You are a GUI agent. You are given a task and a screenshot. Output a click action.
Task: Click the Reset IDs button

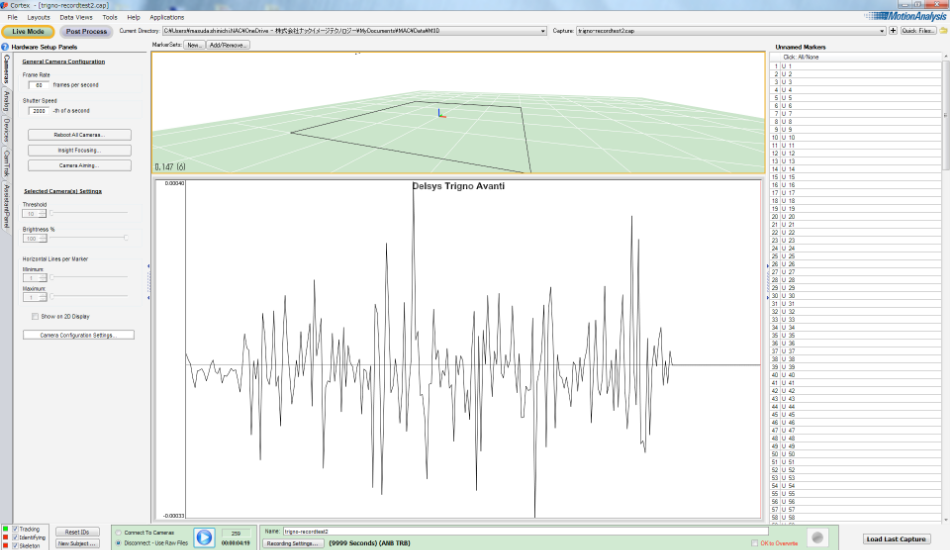tap(78, 532)
